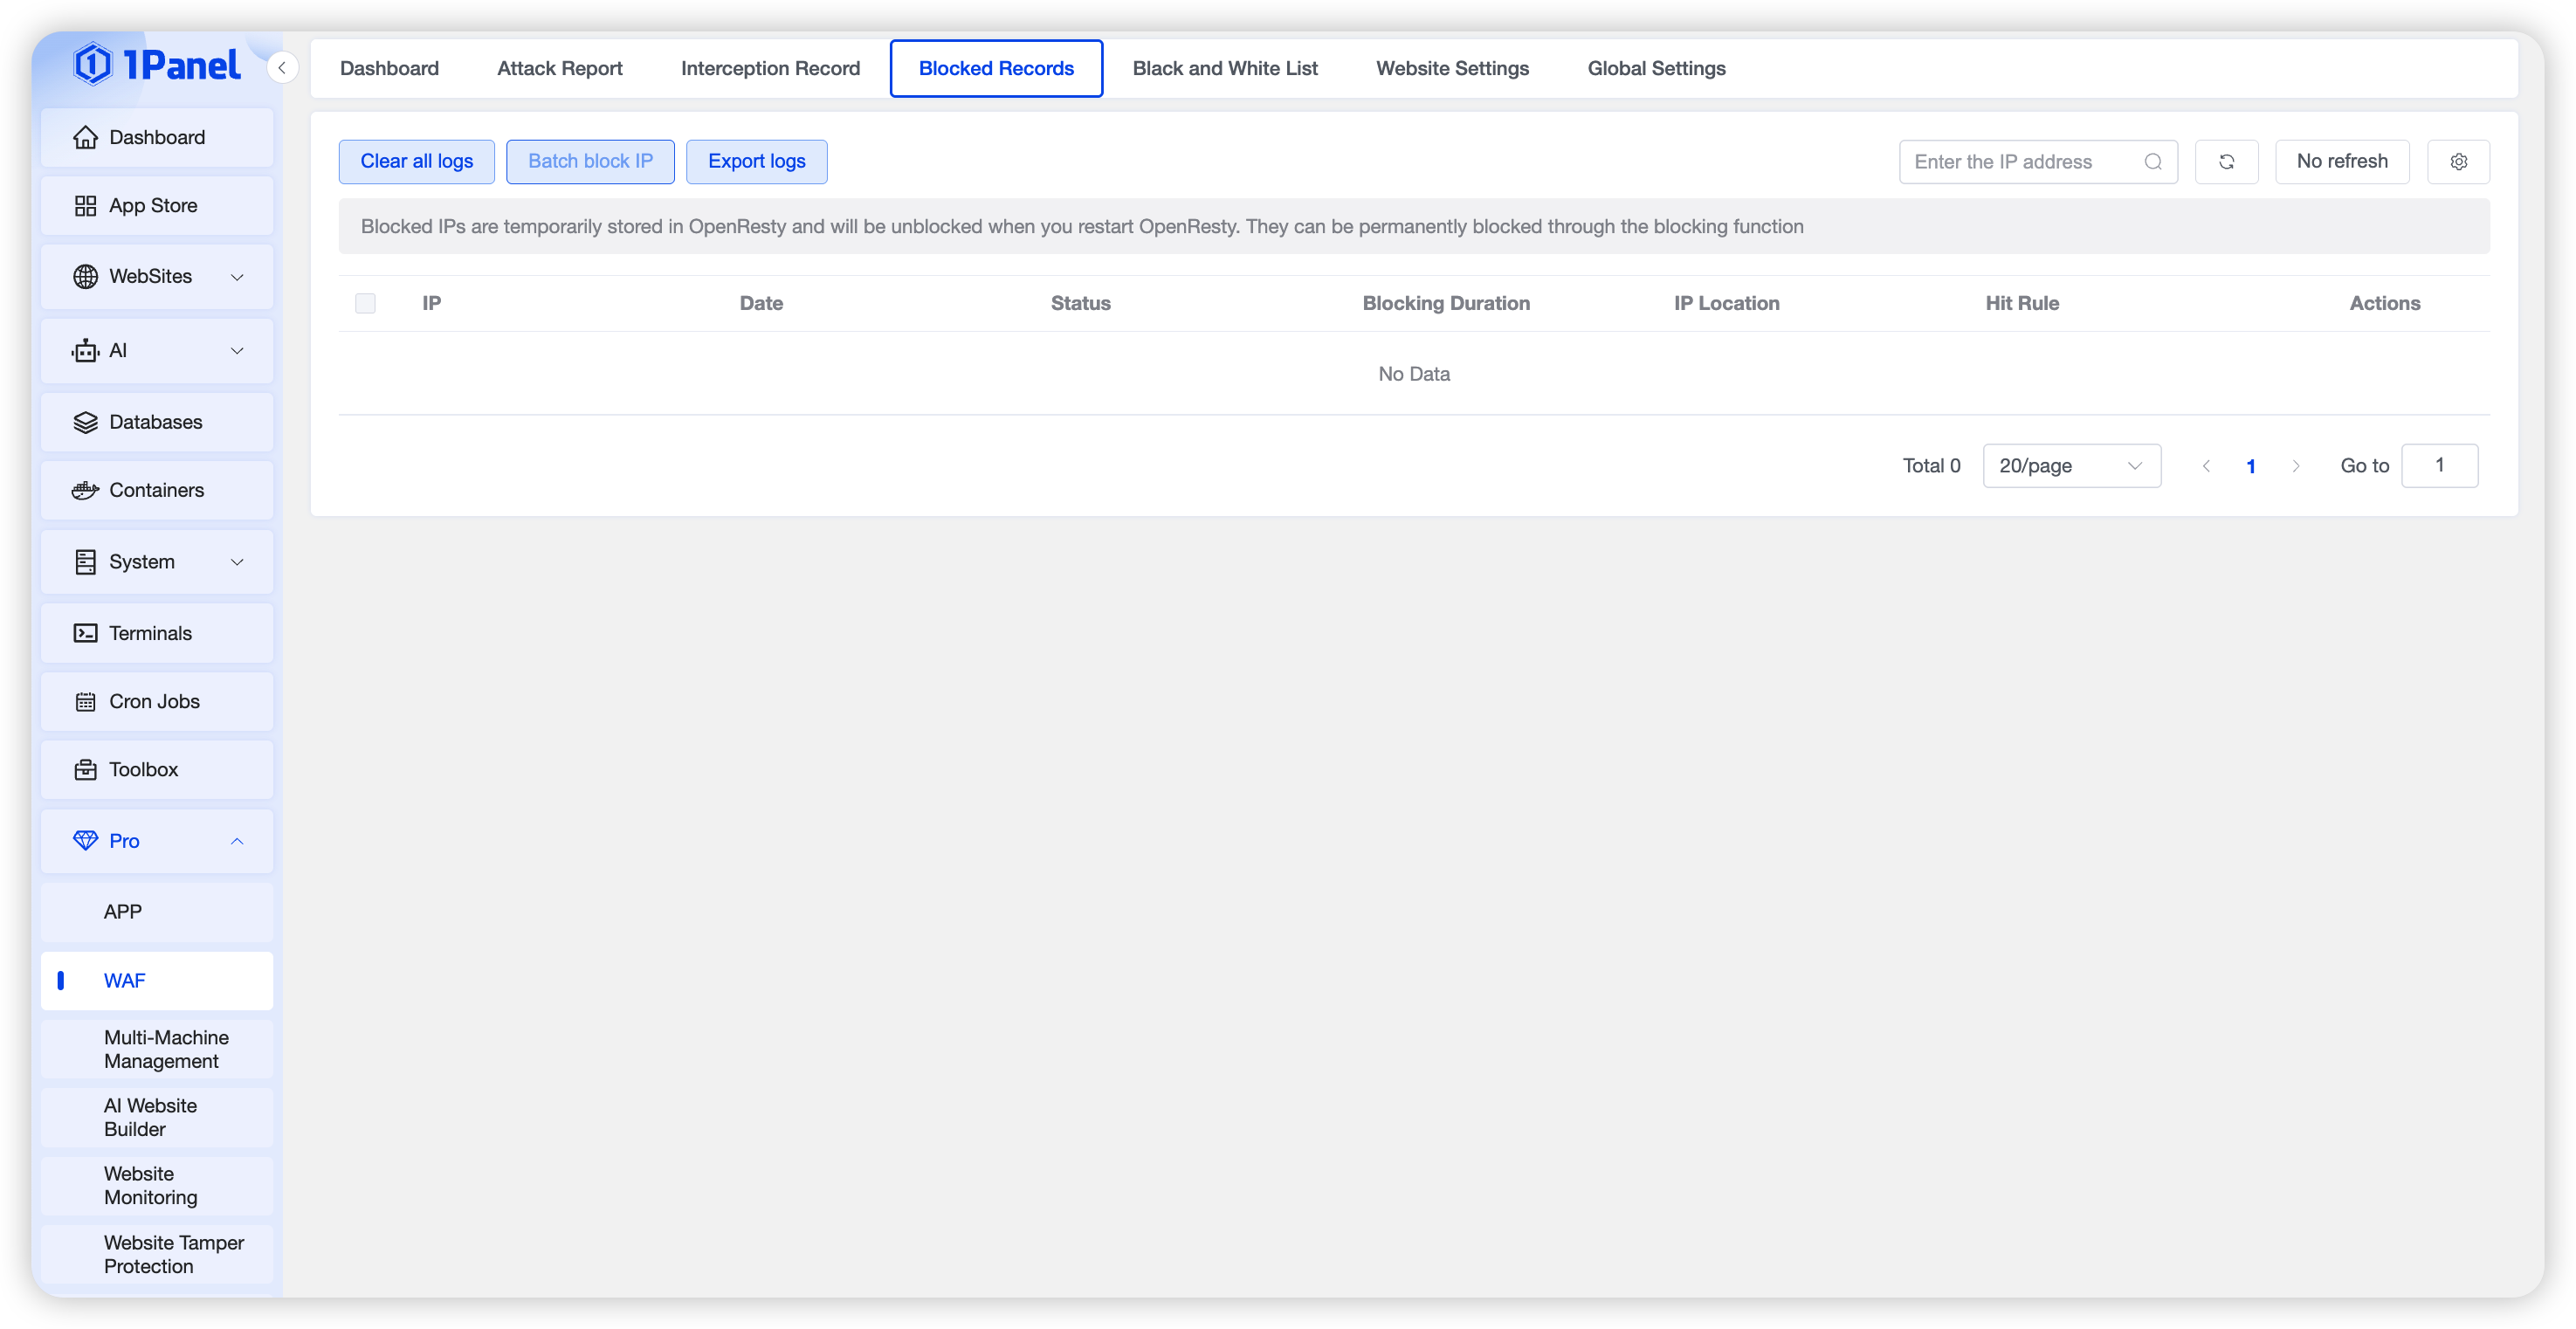Open table settings gear icon
This screenshot has height=1329, width=2576.
tap(2458, 162)
